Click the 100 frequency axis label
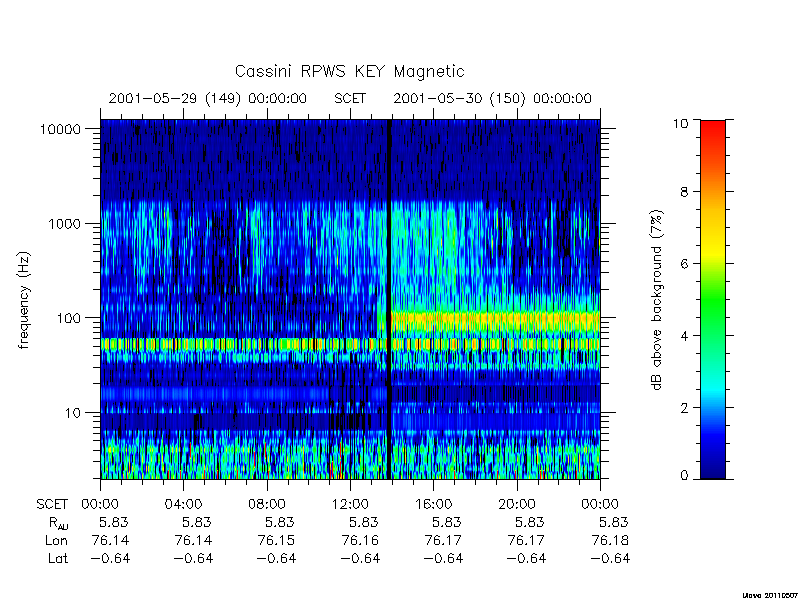This screenshot has height=600, width=800. 68,318
